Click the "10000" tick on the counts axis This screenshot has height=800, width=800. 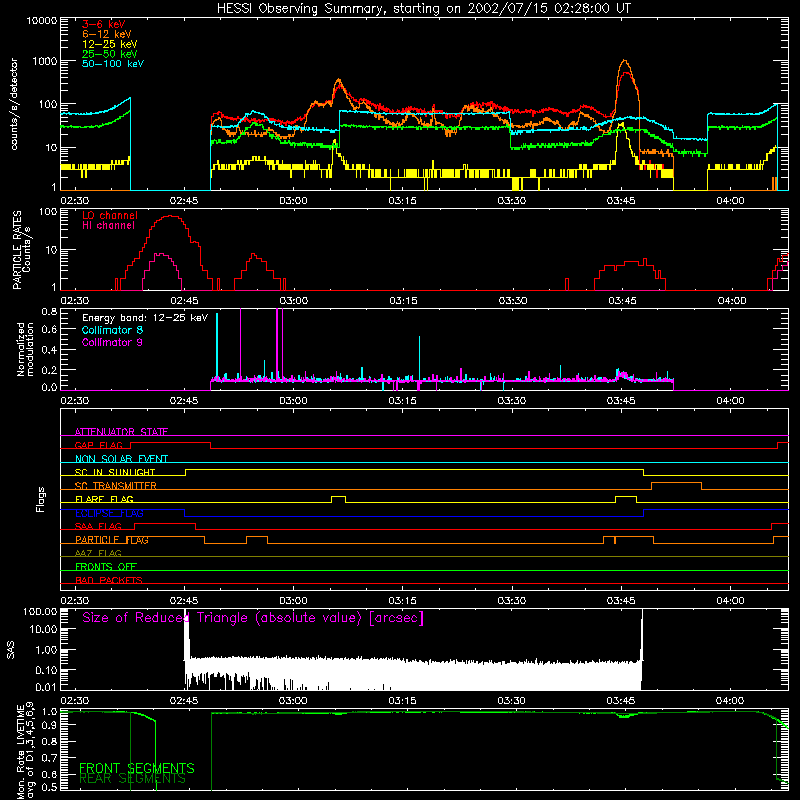click(42, 21)
